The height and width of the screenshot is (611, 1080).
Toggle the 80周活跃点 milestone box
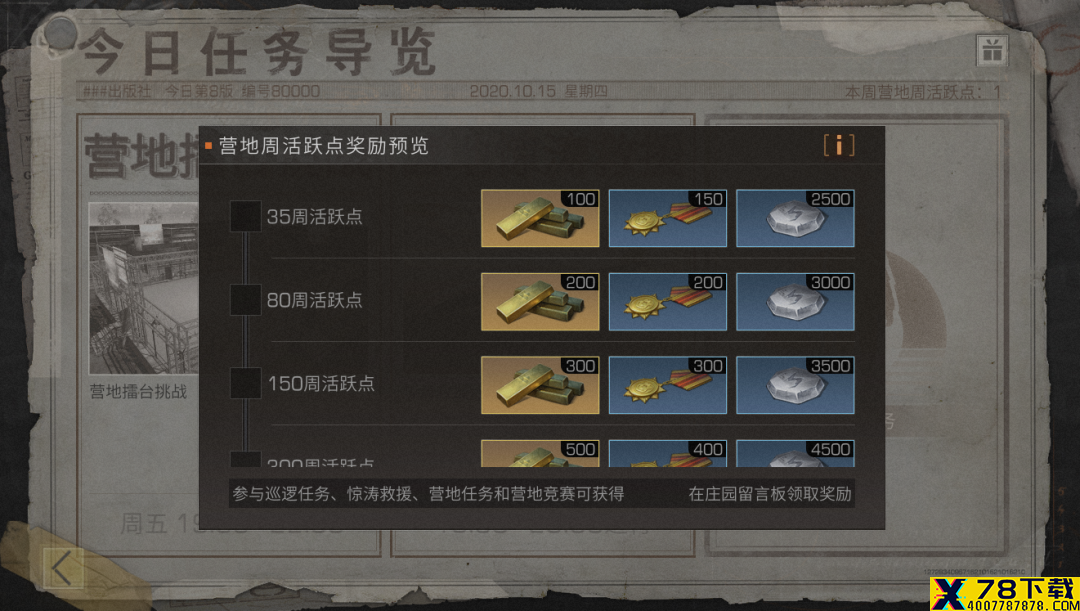pyautogui.click(x=246, y=300)
